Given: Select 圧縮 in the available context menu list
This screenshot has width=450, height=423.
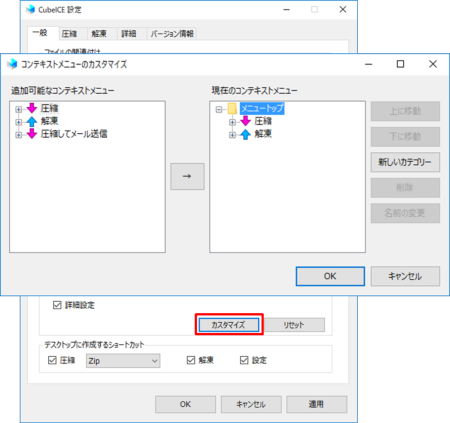Looking at the screenshot, I should 50,108.
